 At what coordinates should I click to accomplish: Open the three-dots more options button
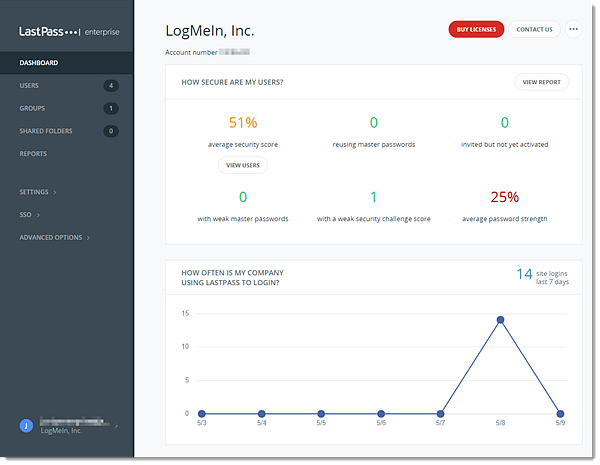coord(573,29)
